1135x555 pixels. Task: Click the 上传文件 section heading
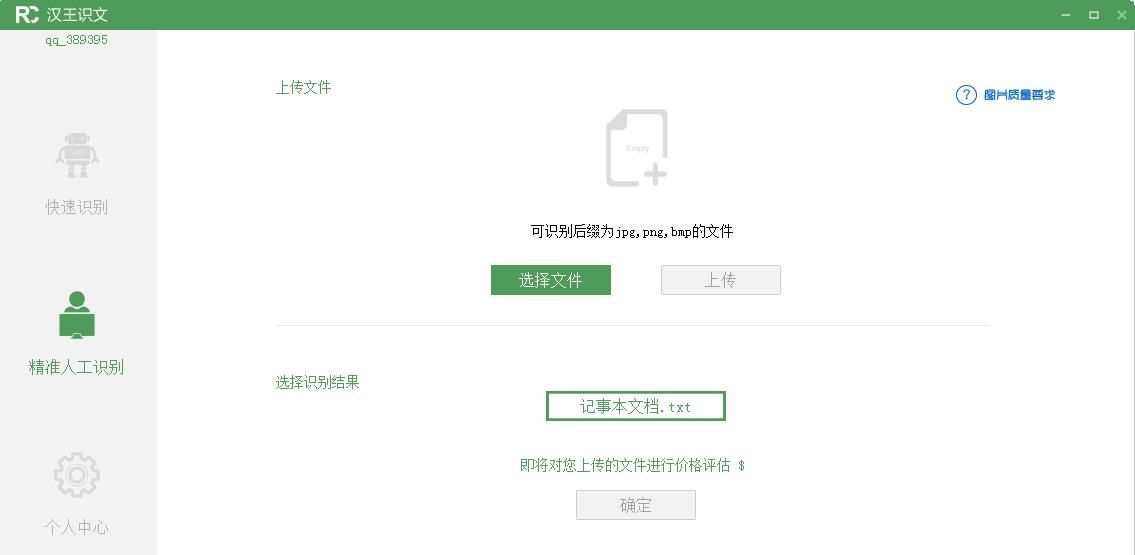303,88
